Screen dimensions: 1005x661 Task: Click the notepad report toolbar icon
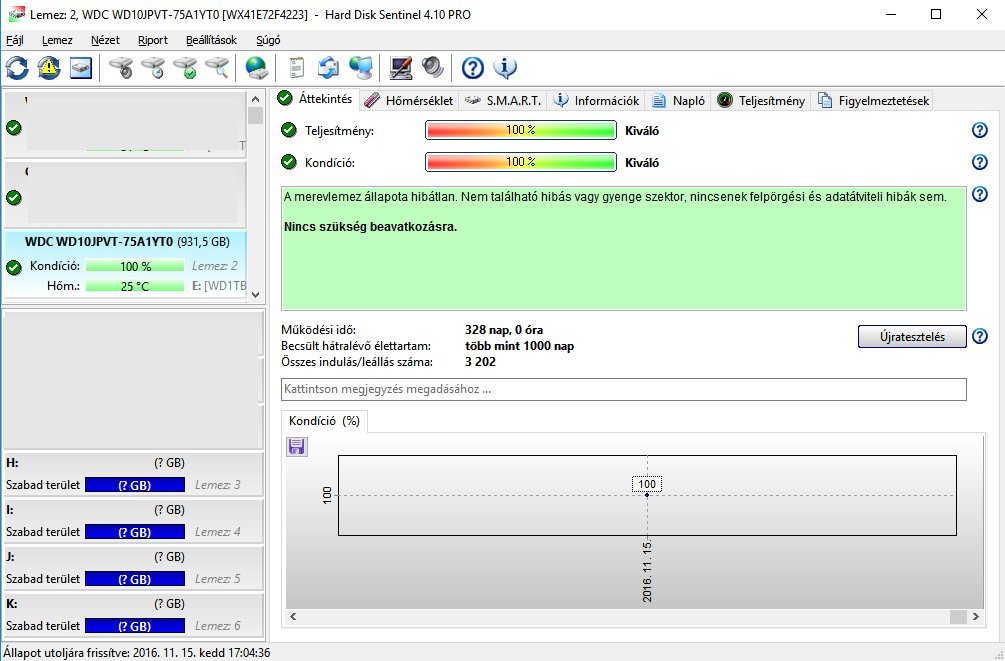[296, 67]
